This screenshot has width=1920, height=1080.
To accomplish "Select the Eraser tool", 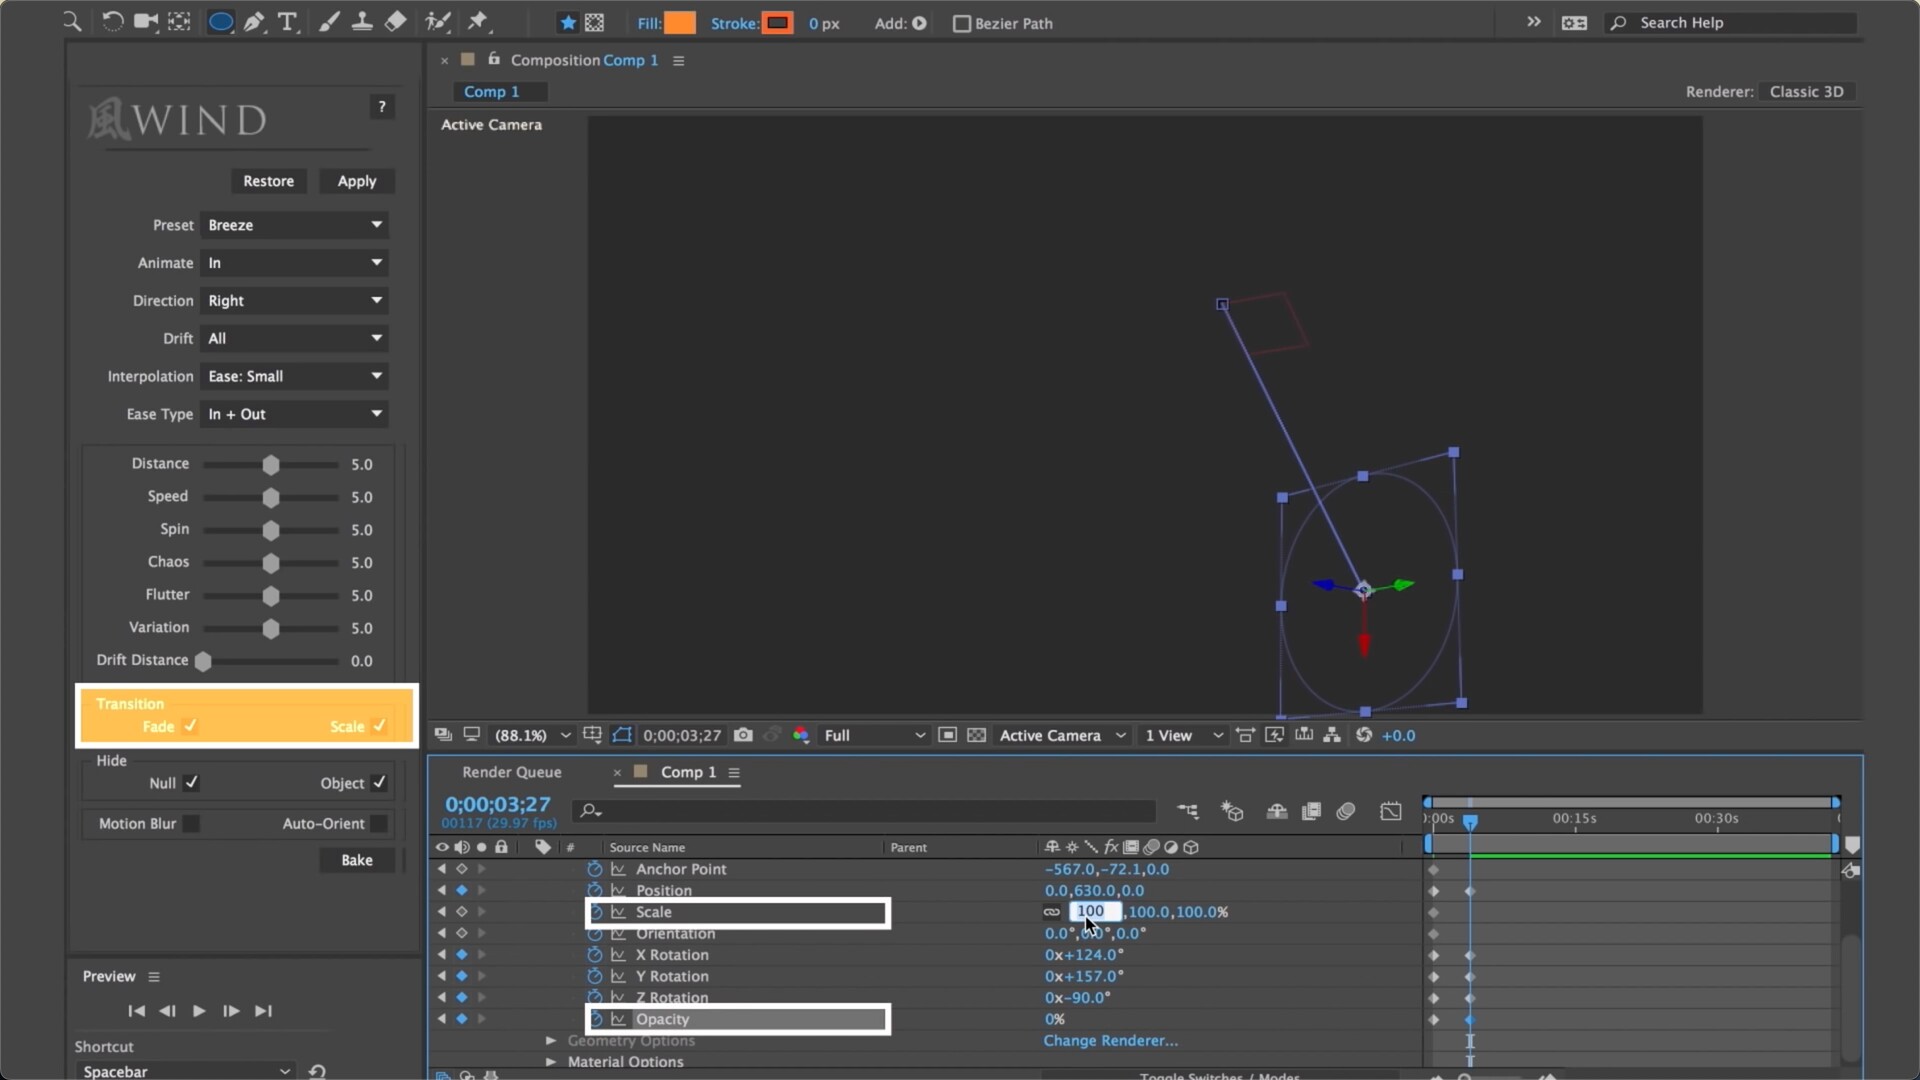I will 396,22.
